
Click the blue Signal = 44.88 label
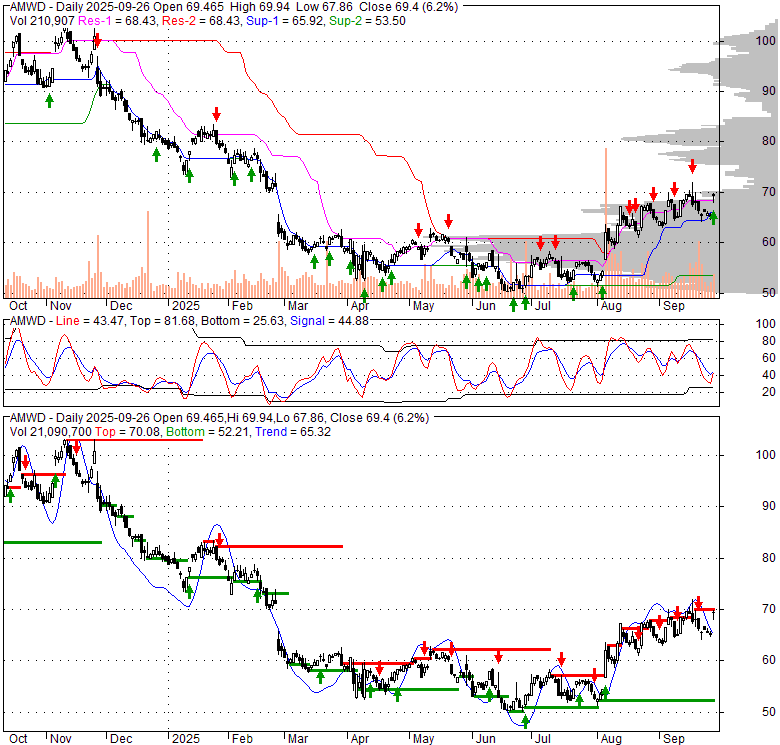329,321
